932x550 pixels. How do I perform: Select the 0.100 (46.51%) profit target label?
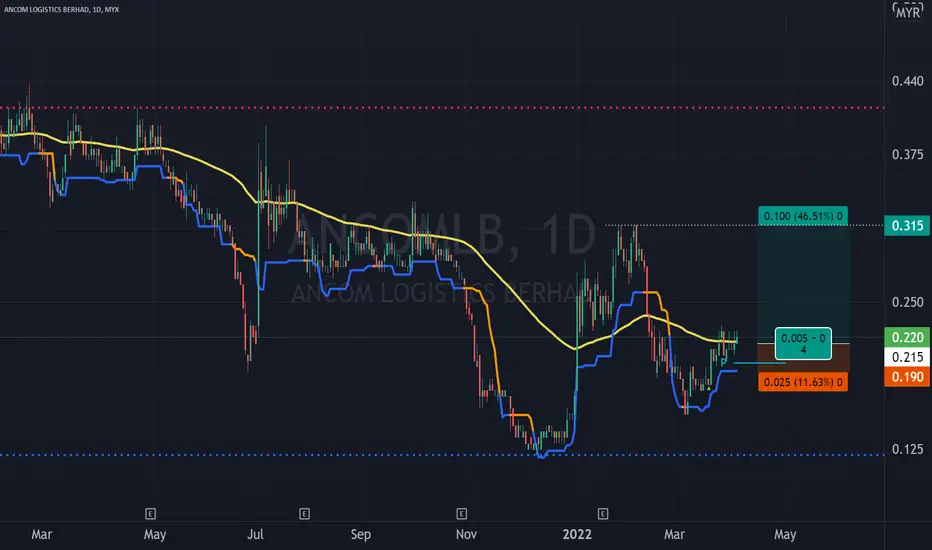pos(803,216)
